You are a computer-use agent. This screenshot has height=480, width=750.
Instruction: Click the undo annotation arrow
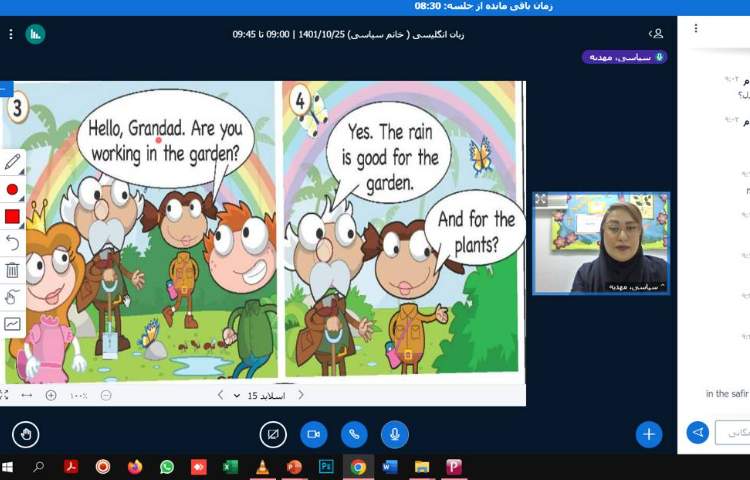click(x=12, y=243)
